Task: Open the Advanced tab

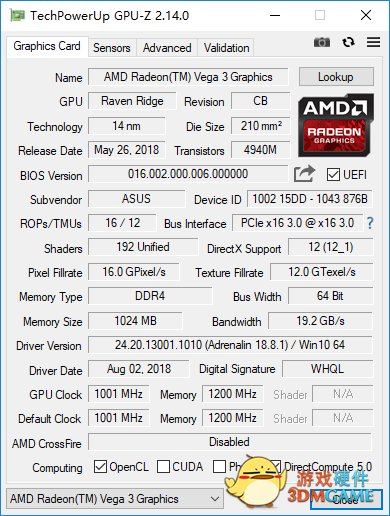Action: click(167, 48)
